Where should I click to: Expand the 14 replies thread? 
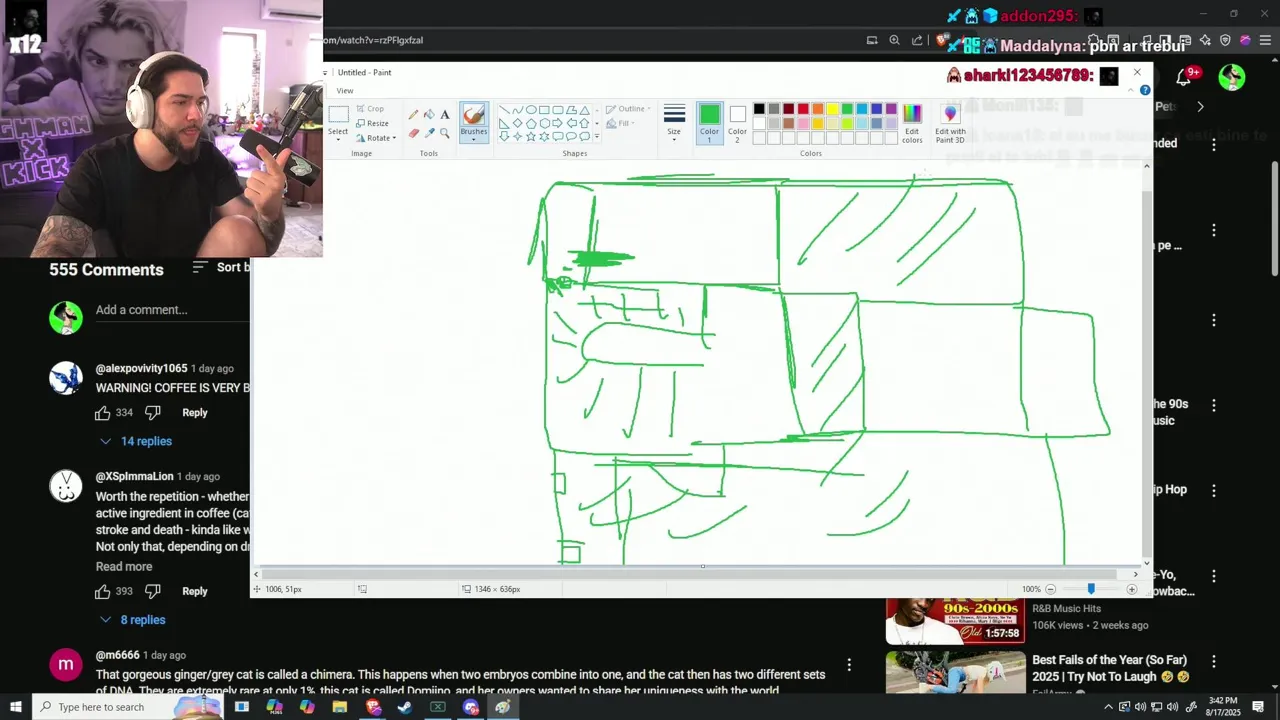pyautogui.click(x=135, y=441)
